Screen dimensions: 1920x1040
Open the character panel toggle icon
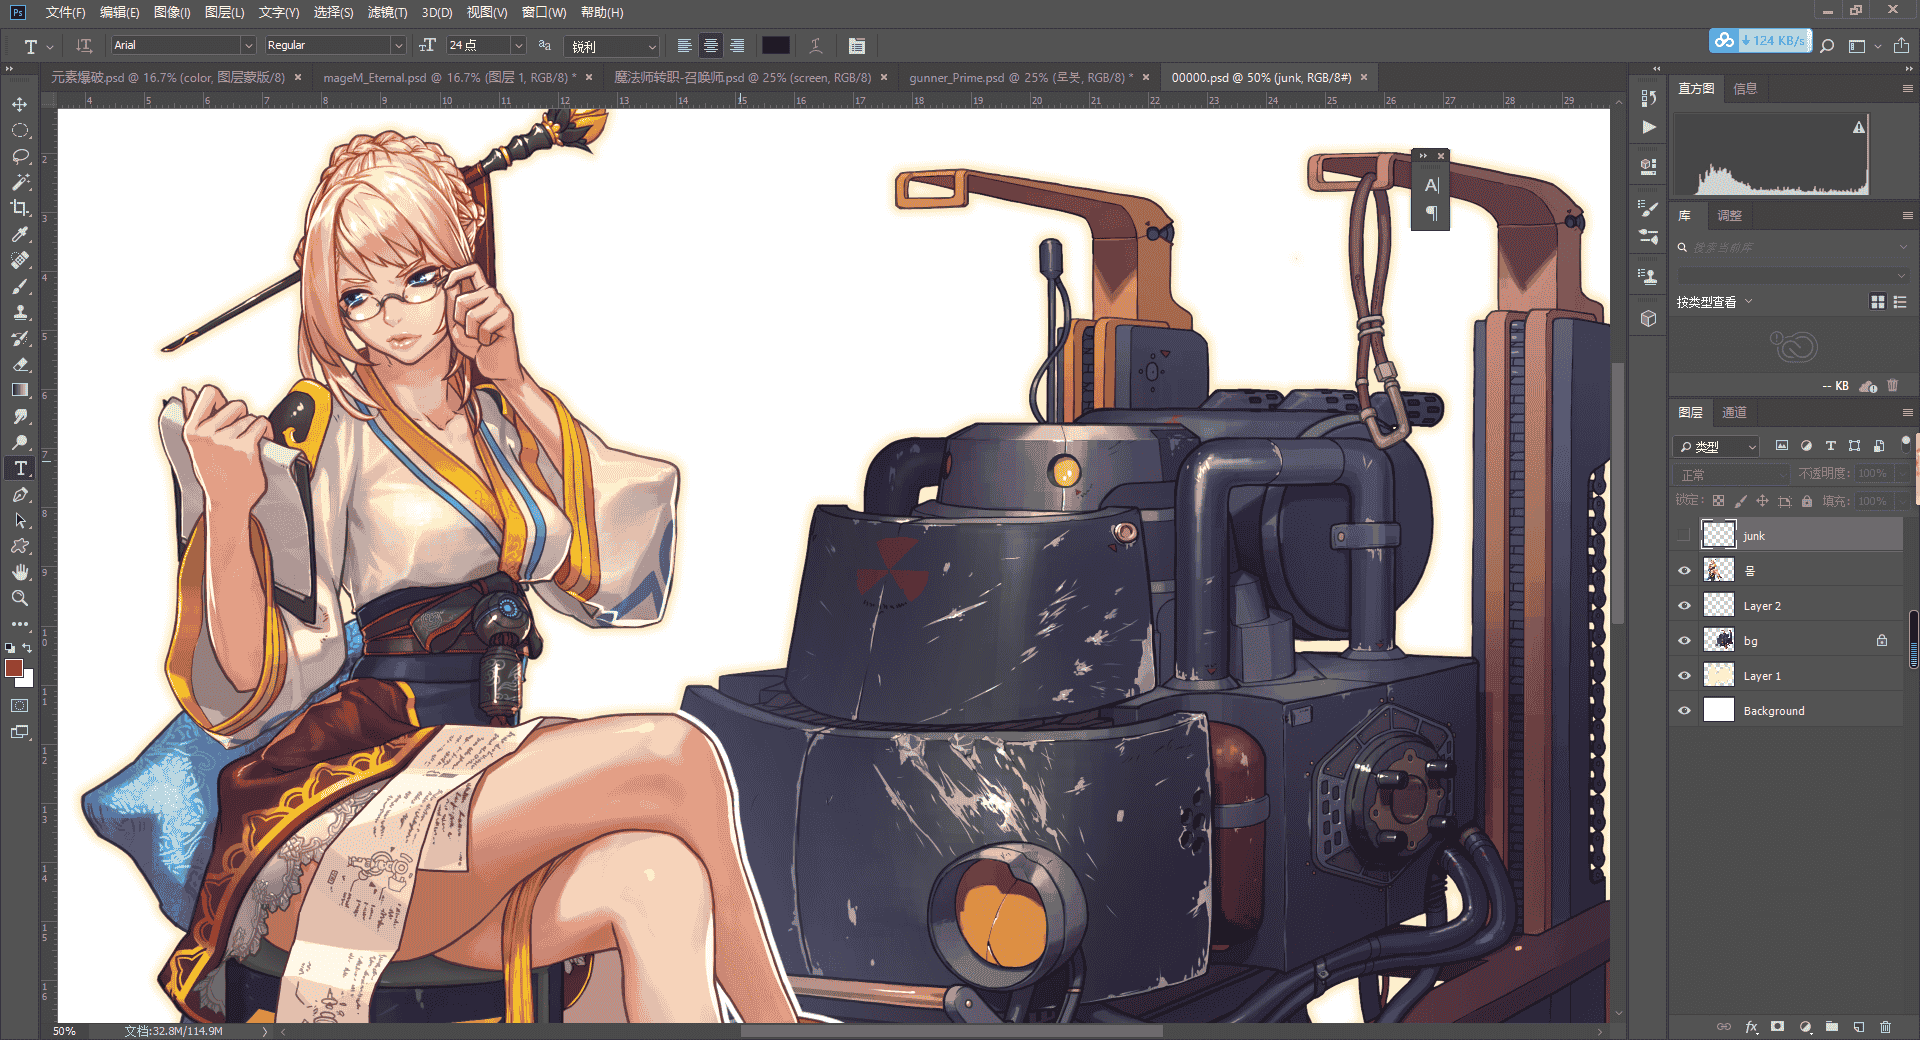pos(857,46)
